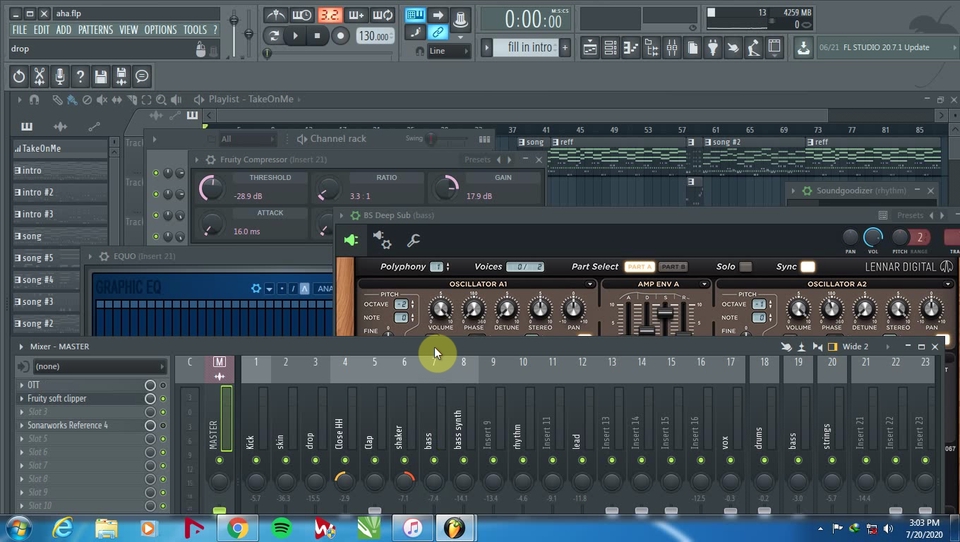Open the plugin picker plug icon
This screenshot has width=960, height=542.
[713, 47]
